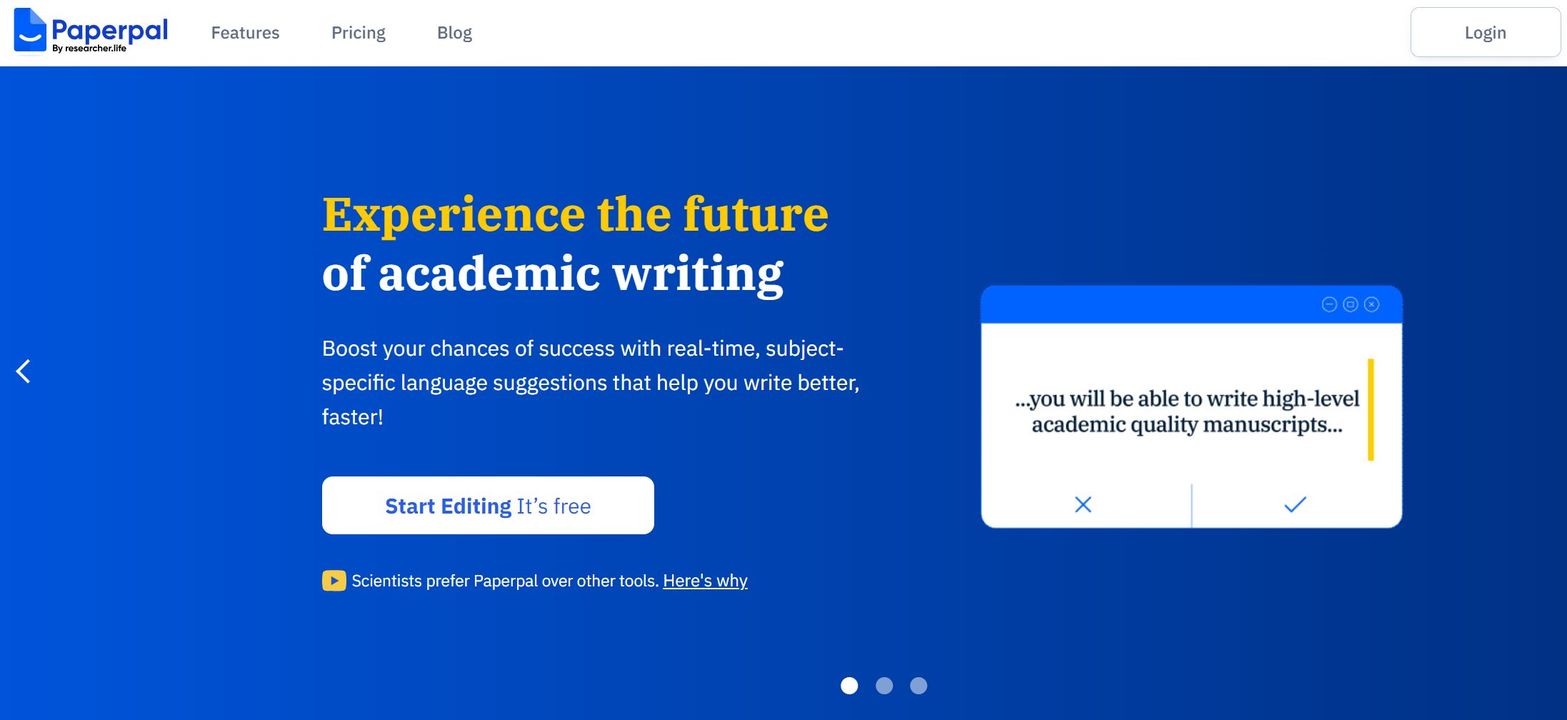The image size is (1567, 720).
Task: Click the Paperpal logo icon
Action: point(30,30)
